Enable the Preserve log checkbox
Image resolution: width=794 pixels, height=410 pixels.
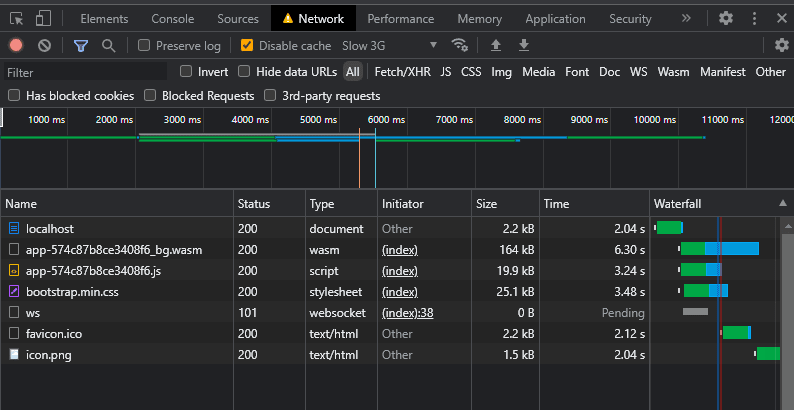(145, 45)
